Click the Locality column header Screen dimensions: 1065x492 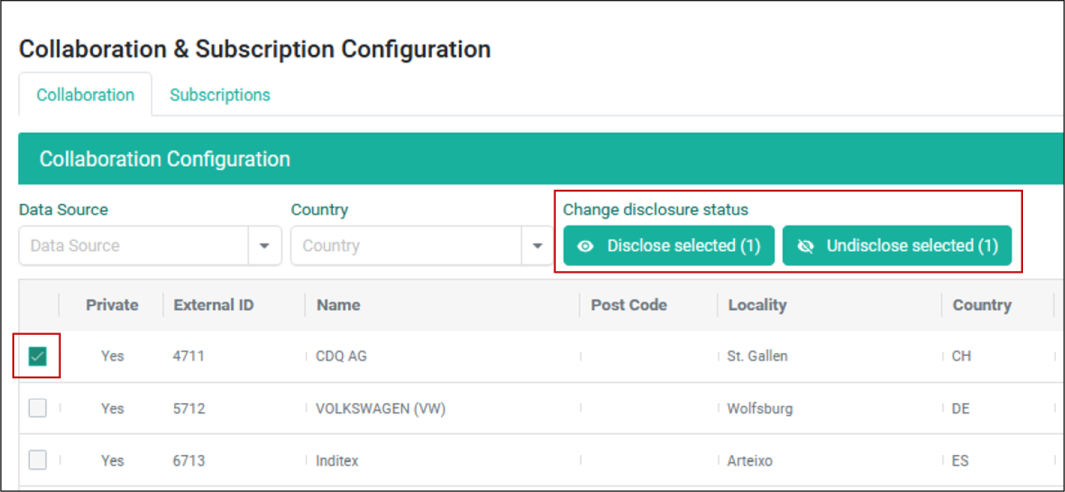pos(757,305)
